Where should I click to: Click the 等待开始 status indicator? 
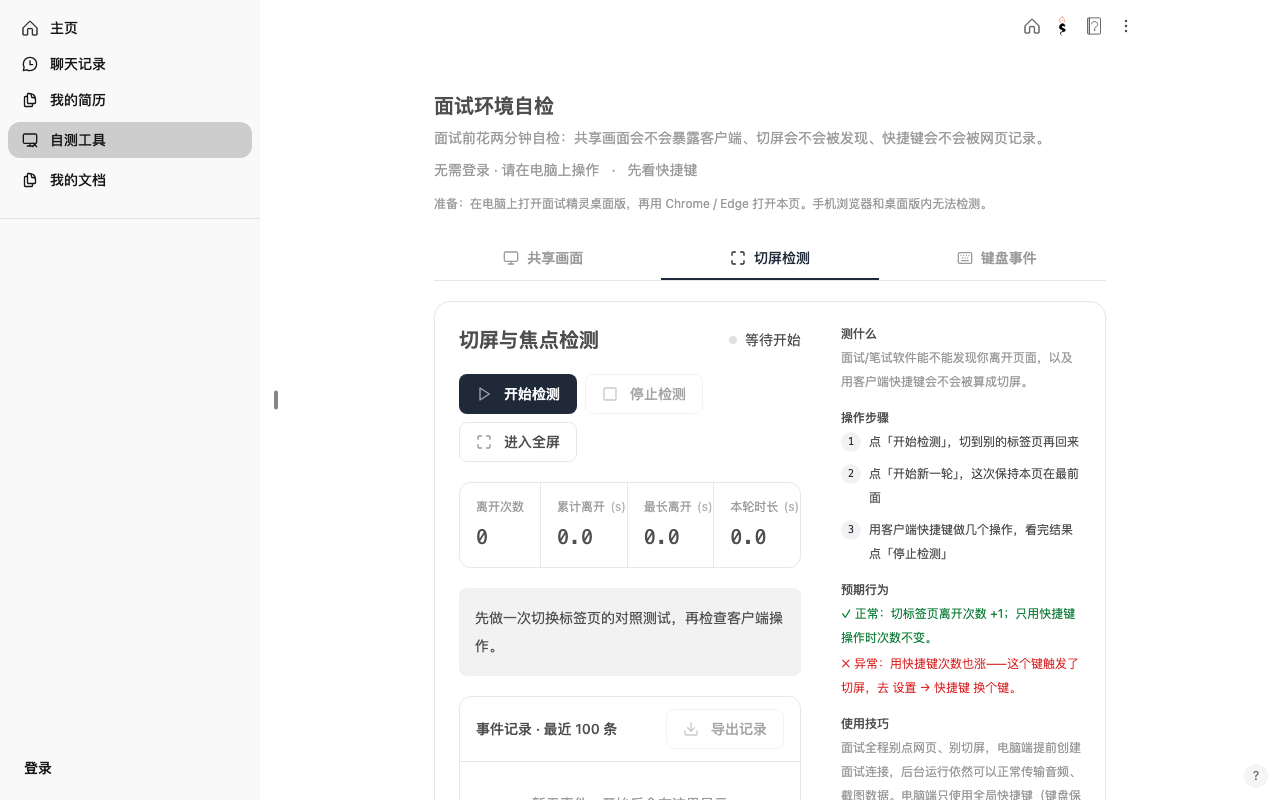coord(765,340)
